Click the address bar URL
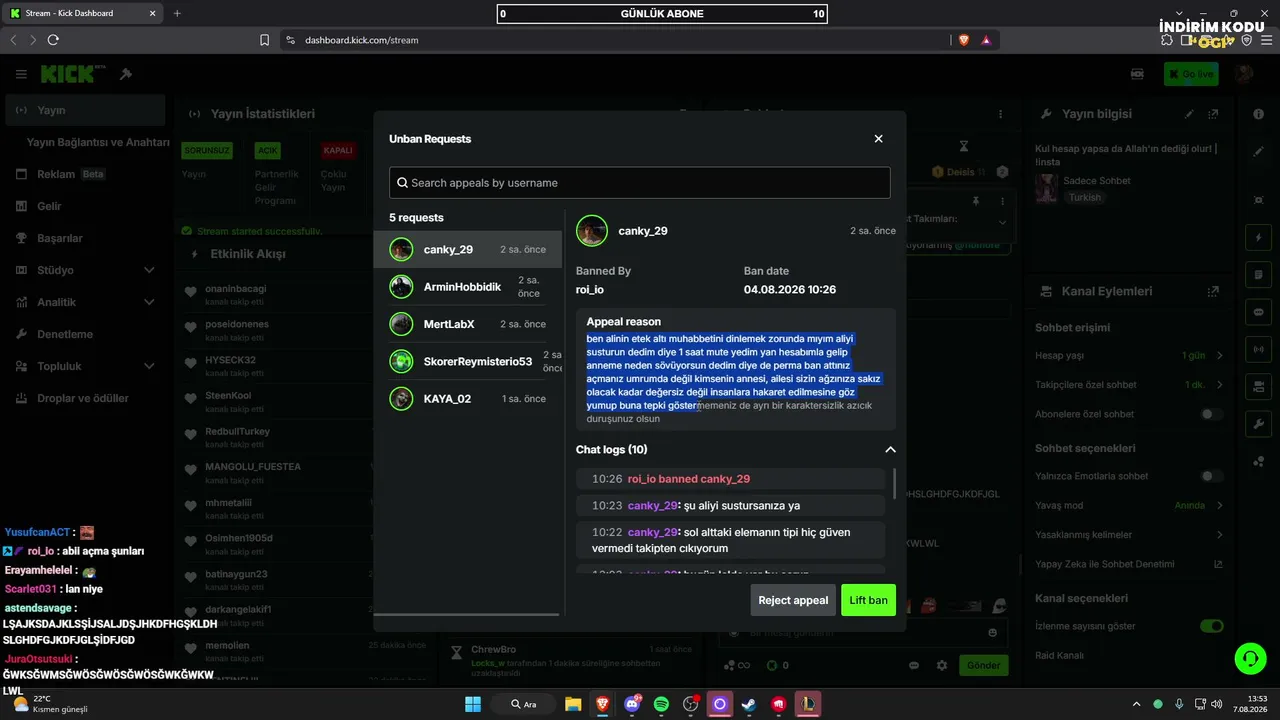1280x720 pixels. pyautogui.click(x=362, y=40)
